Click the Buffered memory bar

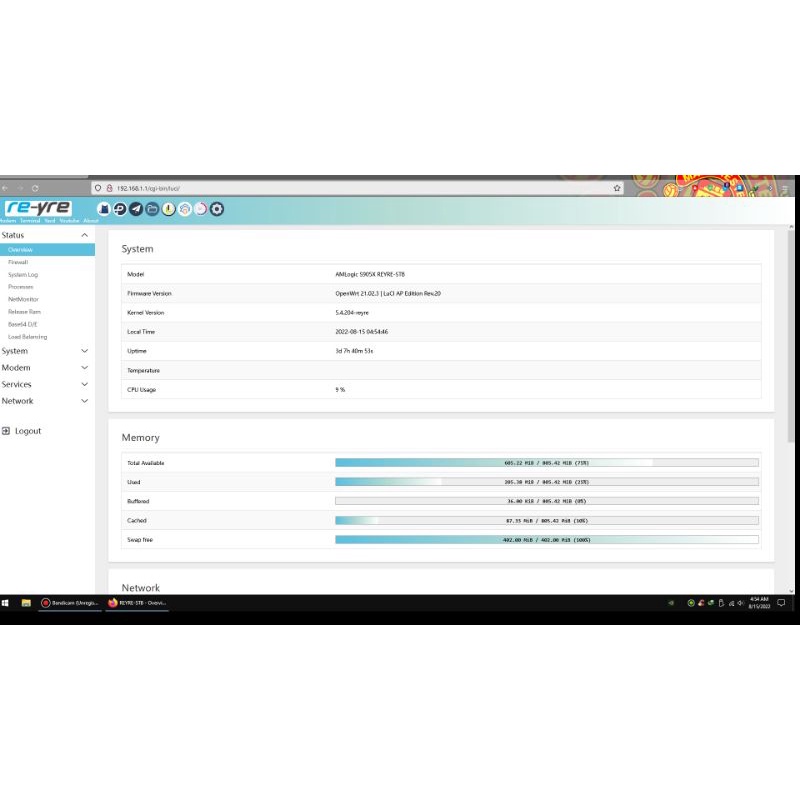(x=546, y=501)
